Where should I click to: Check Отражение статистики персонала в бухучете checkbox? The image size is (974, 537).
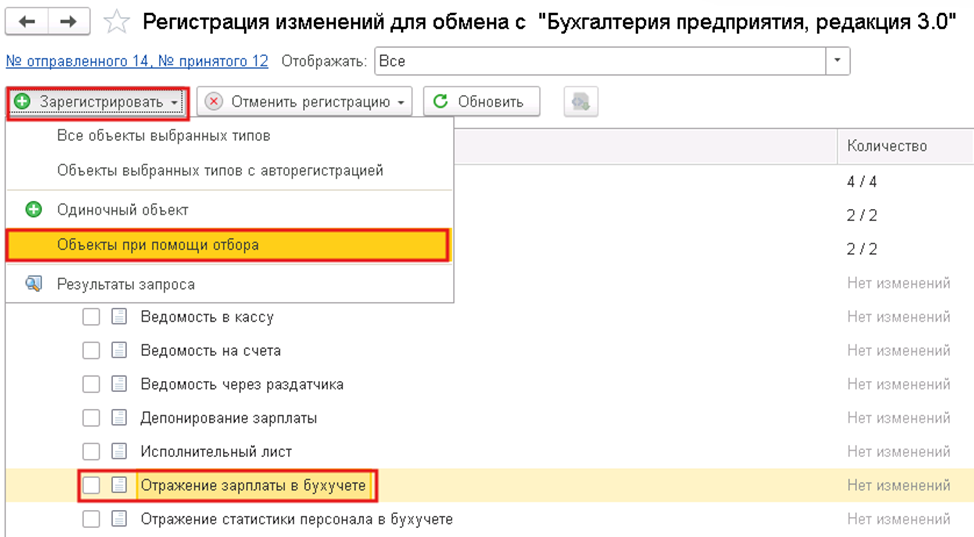[91, 518]
